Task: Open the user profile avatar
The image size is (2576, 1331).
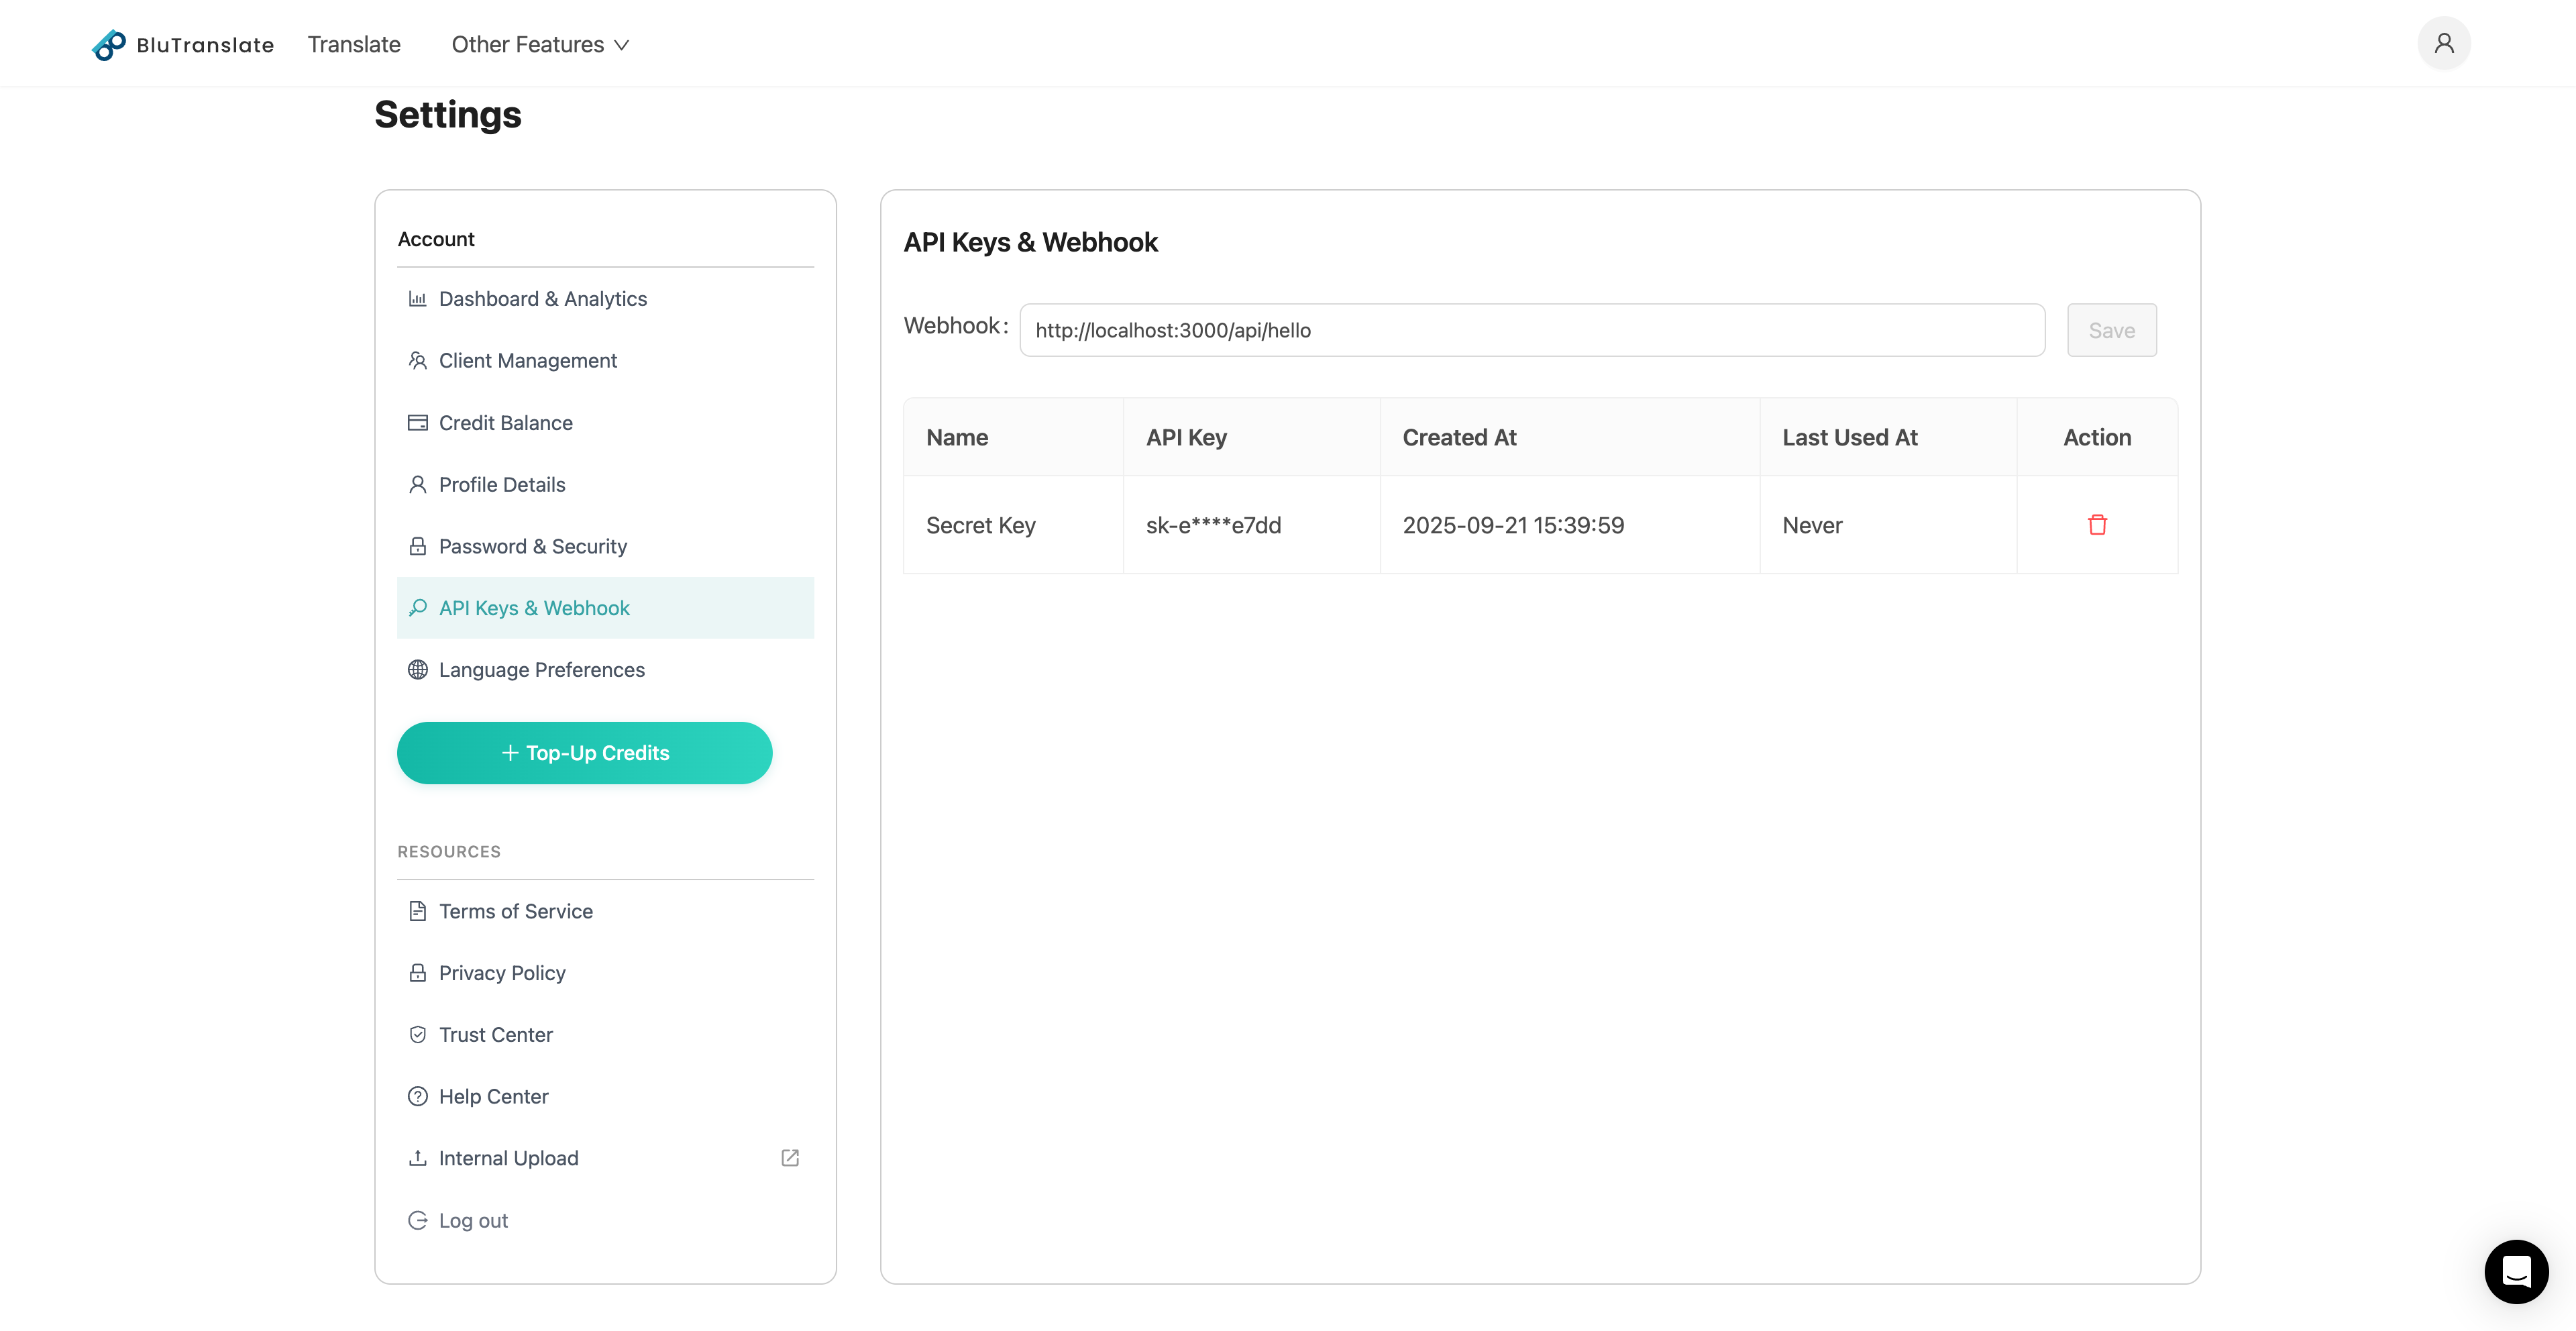Action: coord(2443,42)
